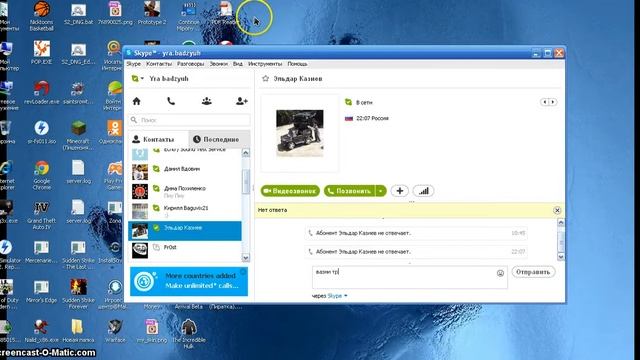Click contact list scroll up arrow
Viewport: 640px width, 360px height.
pos(246,153)
